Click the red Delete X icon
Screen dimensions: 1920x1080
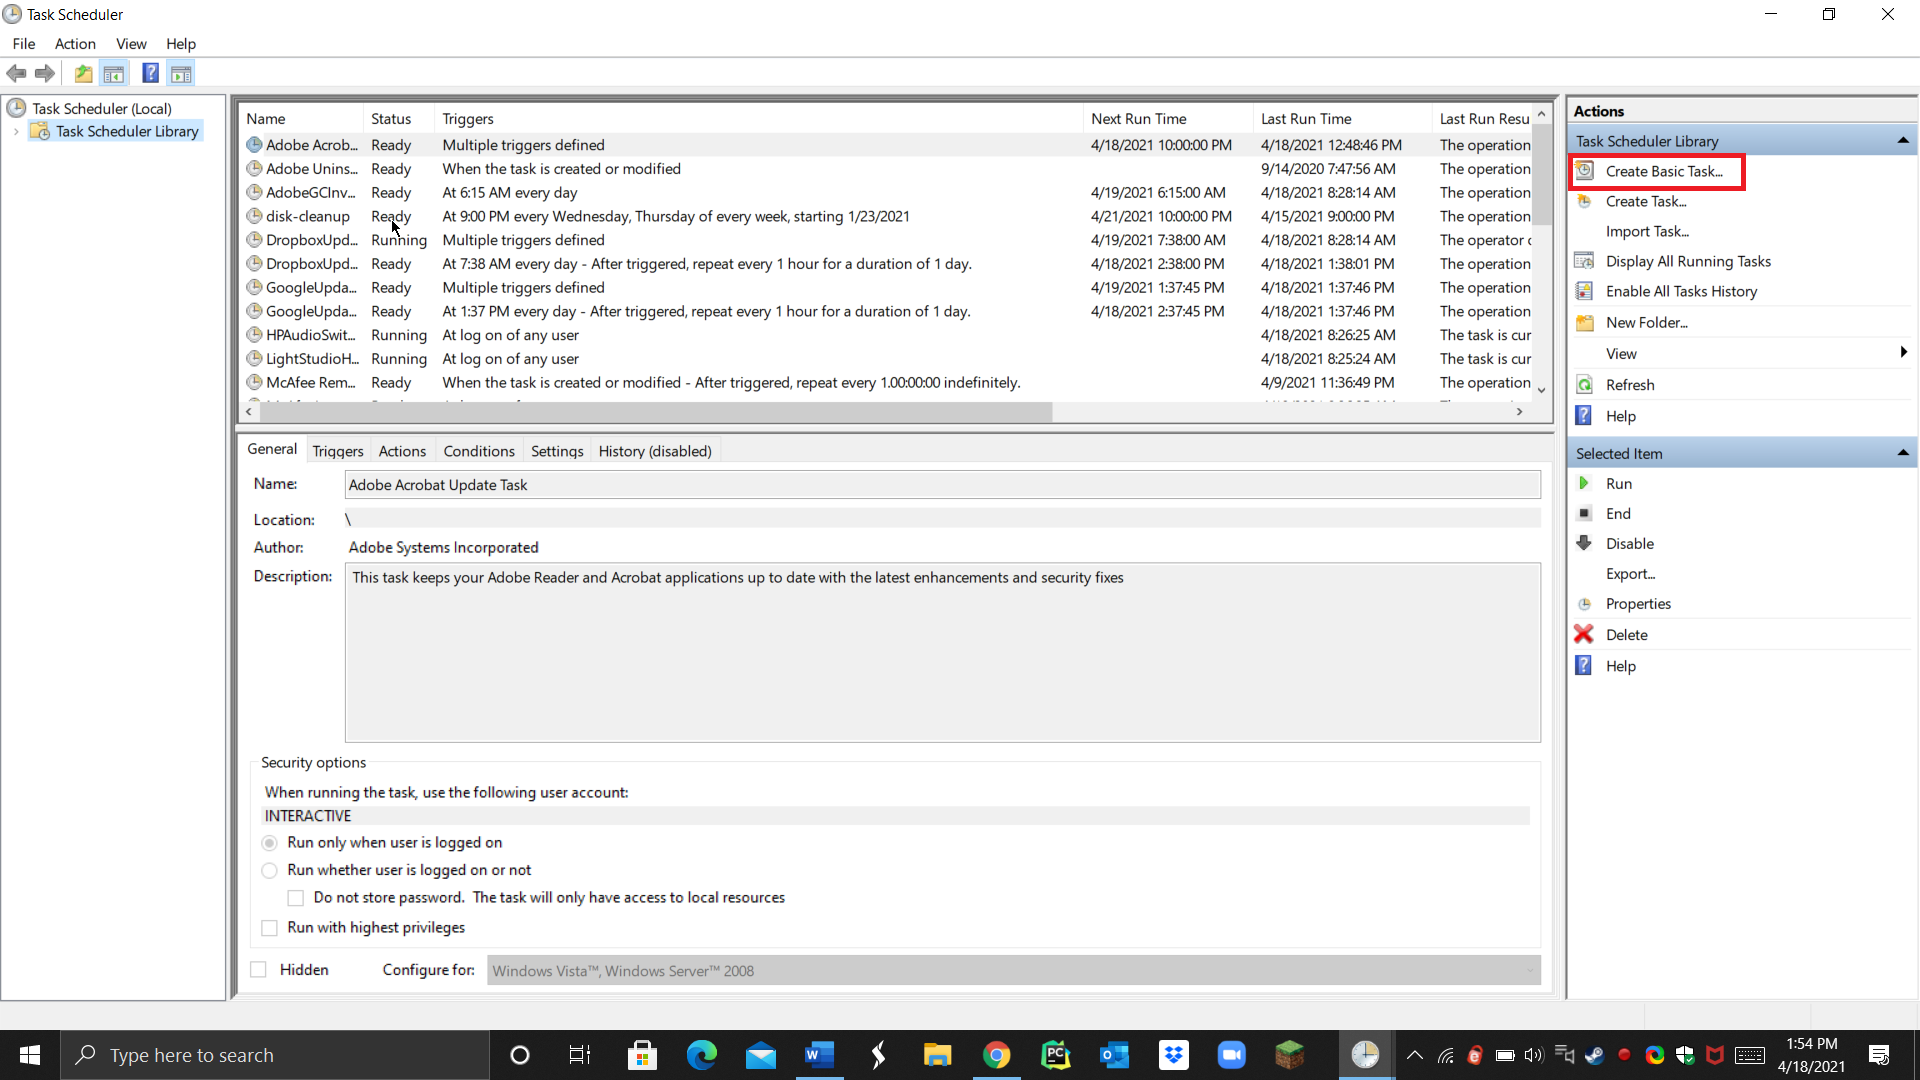coord(1584,634)
